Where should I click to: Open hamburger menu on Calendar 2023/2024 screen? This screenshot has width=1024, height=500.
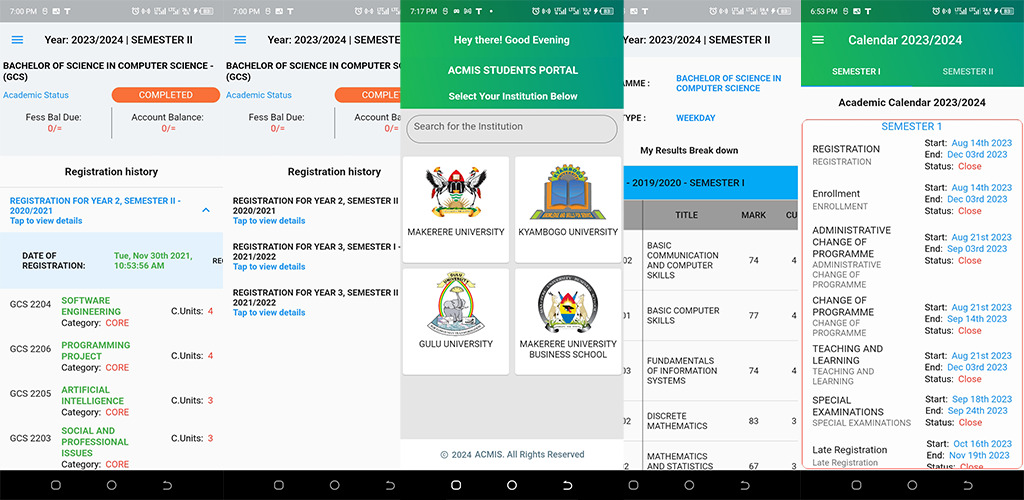click(x=818, y=40)
